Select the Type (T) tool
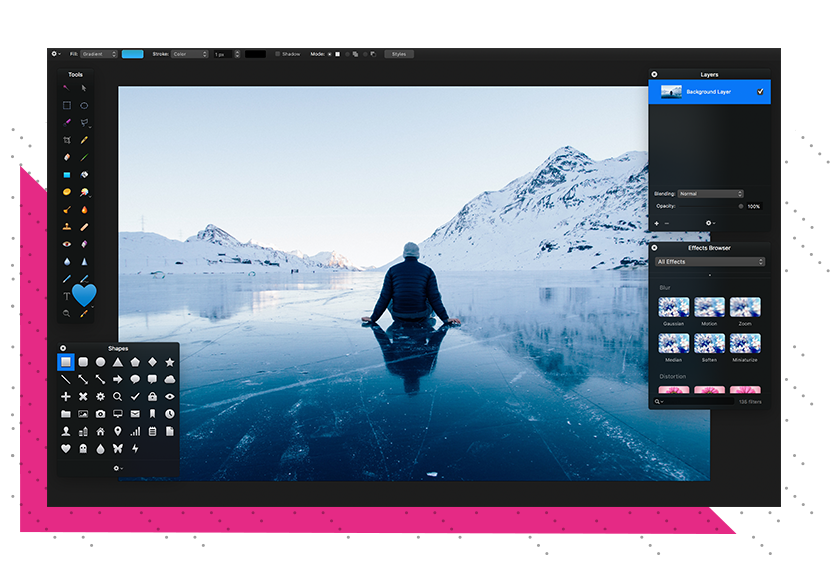The width and height of the screenshot is (840, 580). click(67, 297)
